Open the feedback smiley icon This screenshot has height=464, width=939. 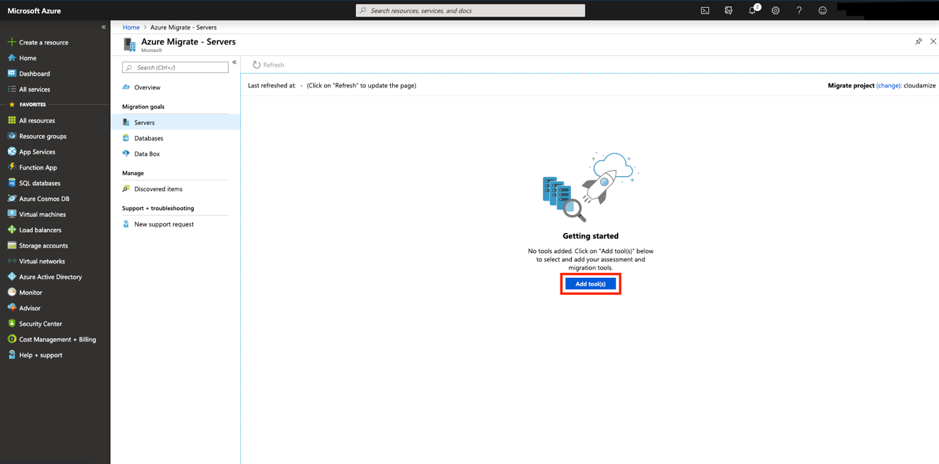[x=822, y=11]
